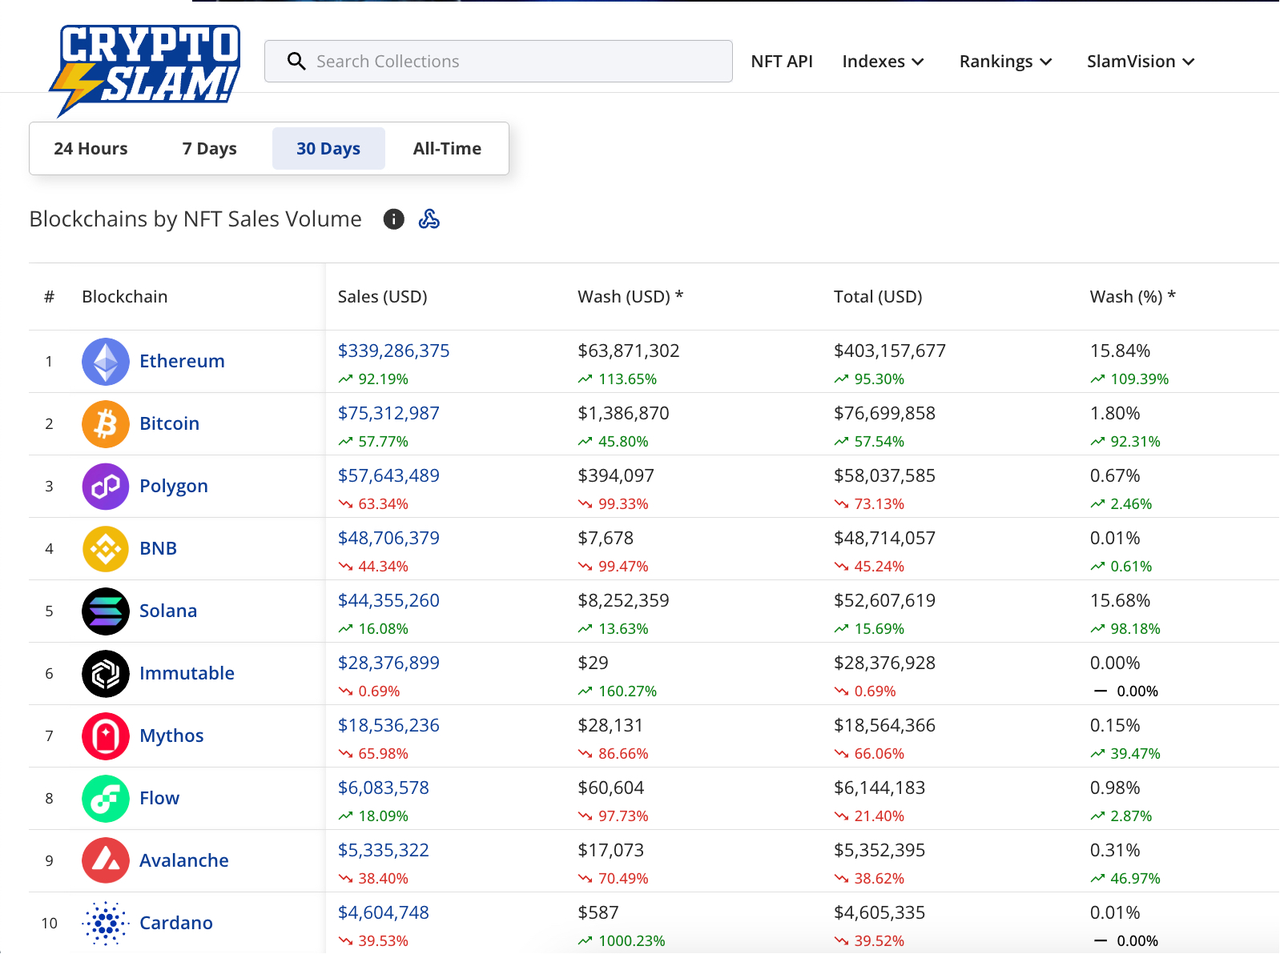Click the Flow logo icon
This screenshot has height=954, width=1280.
click(105, 799)
